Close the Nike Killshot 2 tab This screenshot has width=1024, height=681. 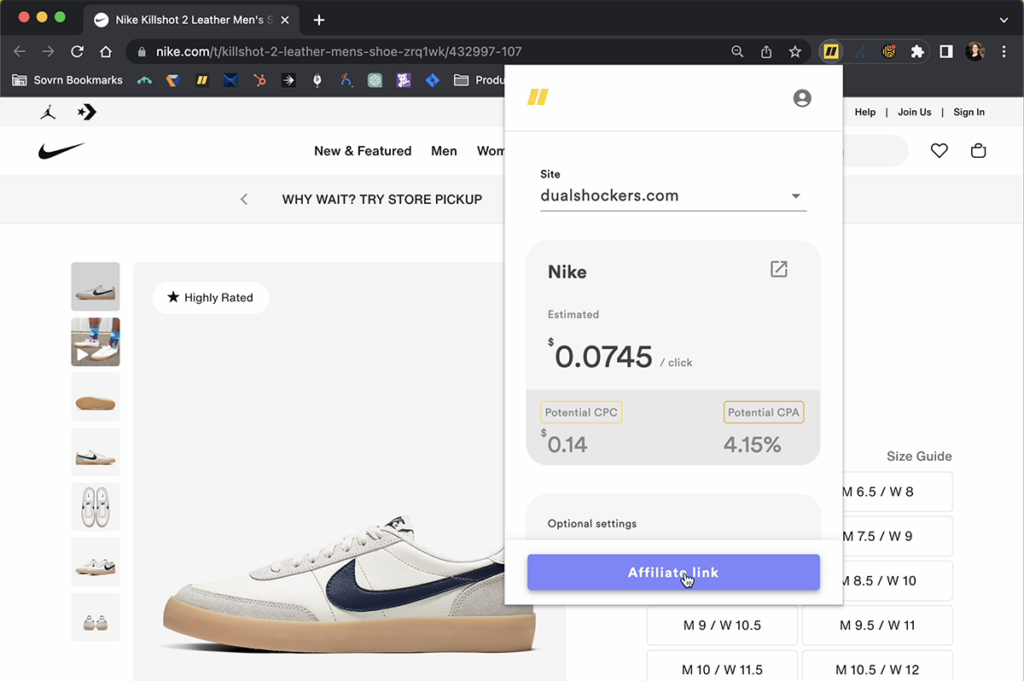285,20
